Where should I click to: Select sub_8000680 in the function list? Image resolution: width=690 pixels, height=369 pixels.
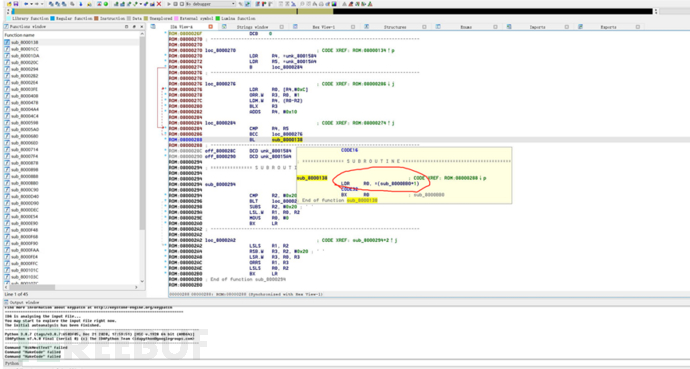click(72, 136)
